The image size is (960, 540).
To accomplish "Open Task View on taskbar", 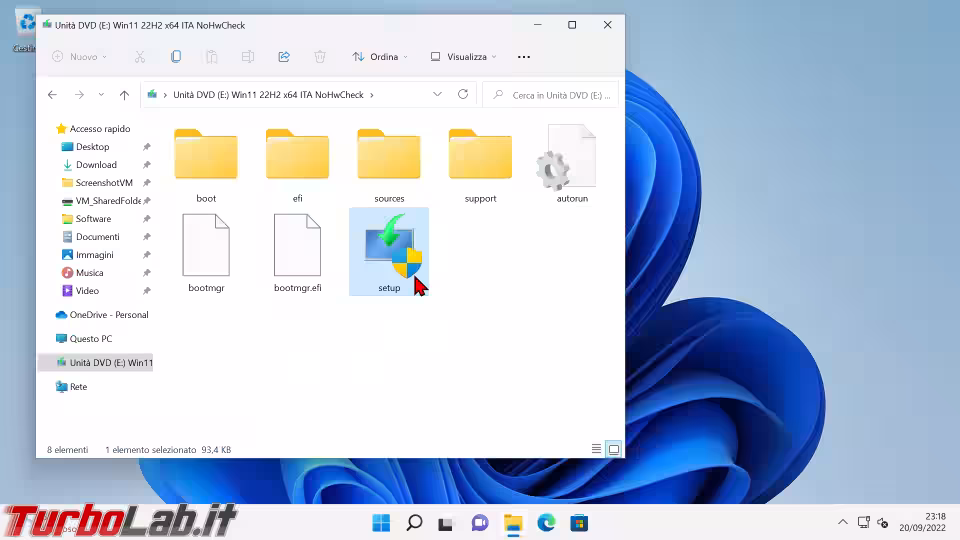I will [x=445, y=523].
